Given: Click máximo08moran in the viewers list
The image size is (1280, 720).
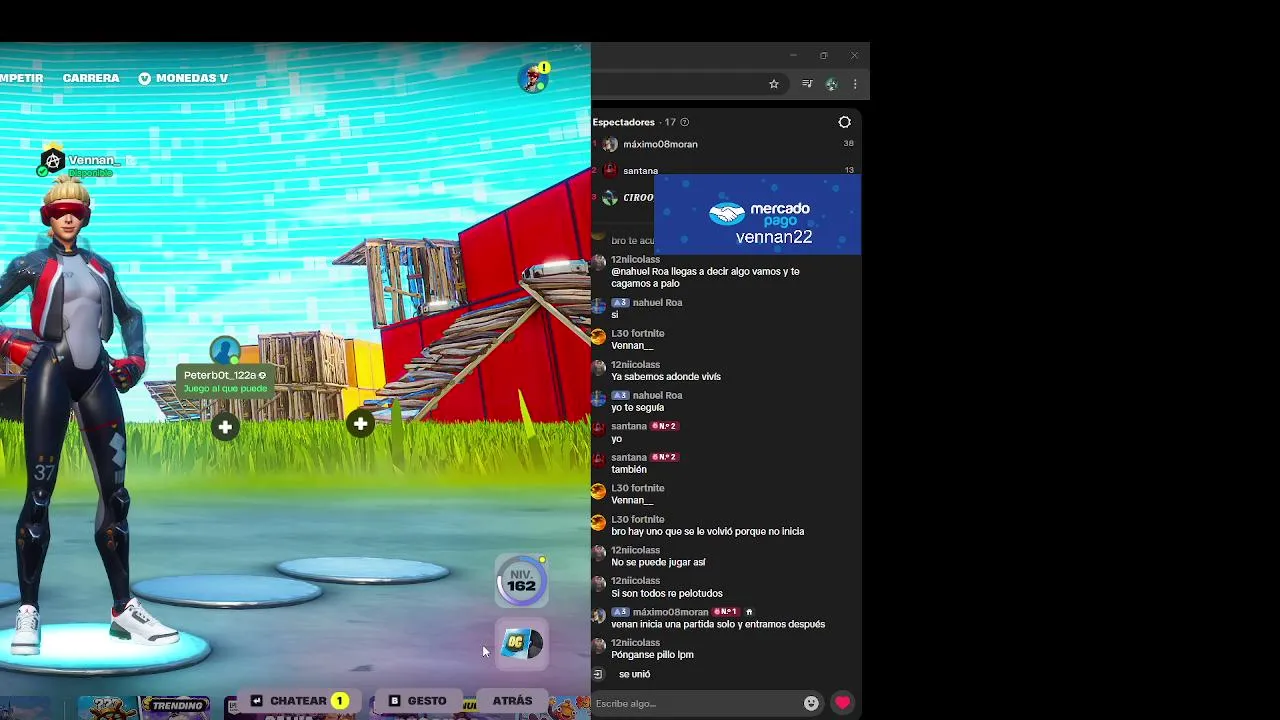Looking at the screenshot, I should pyautogui.click(x=660, y=144).
